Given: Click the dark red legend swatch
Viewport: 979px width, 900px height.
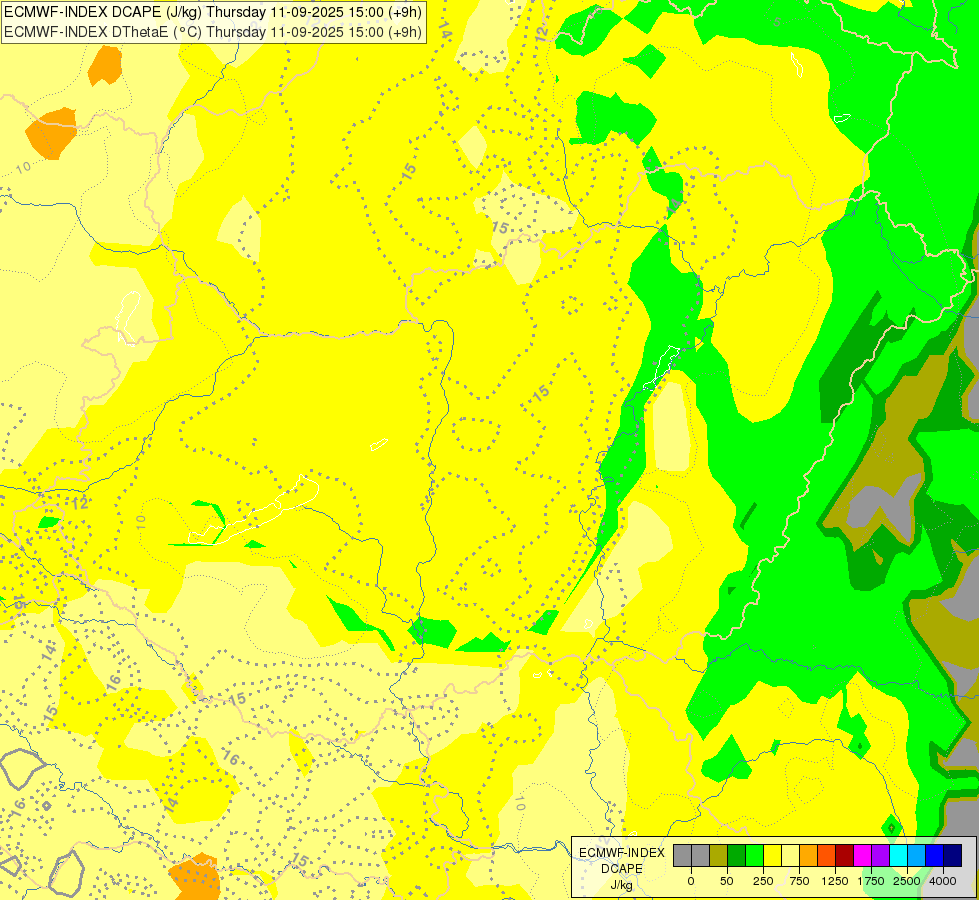Looking at the screenshot, I should point(844,855).
